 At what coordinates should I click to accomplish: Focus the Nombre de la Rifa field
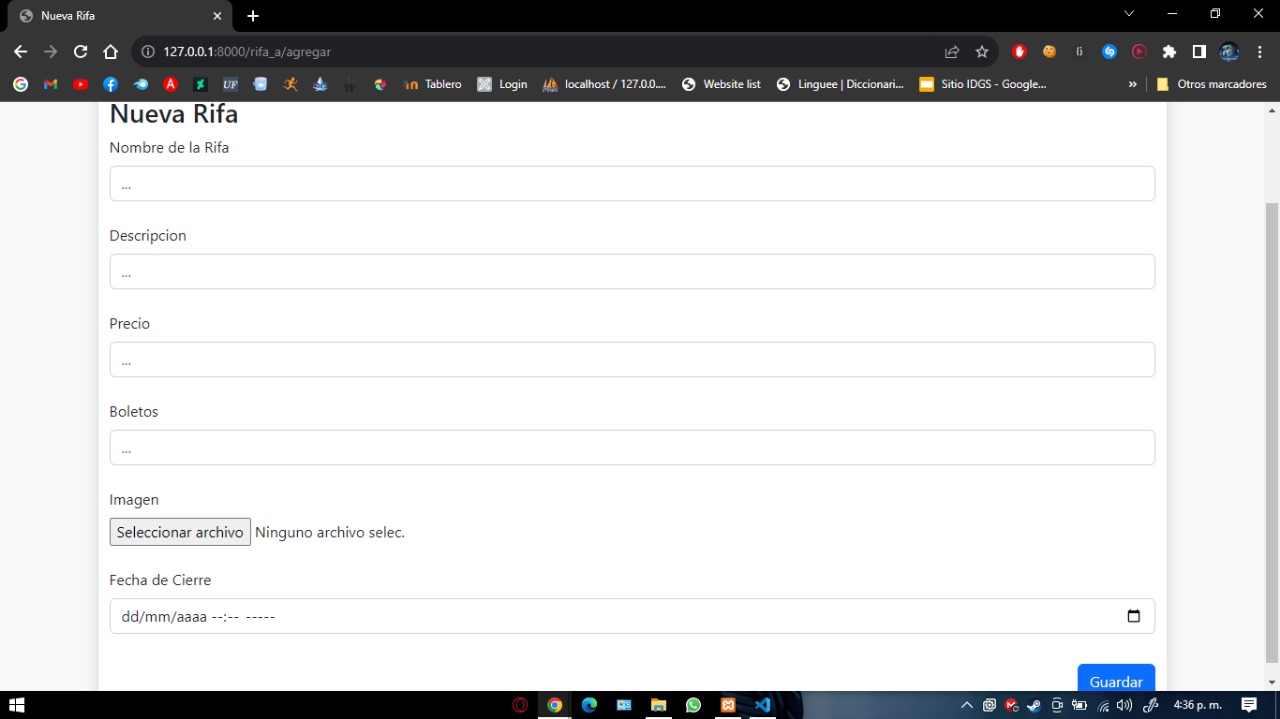[632, 184]
